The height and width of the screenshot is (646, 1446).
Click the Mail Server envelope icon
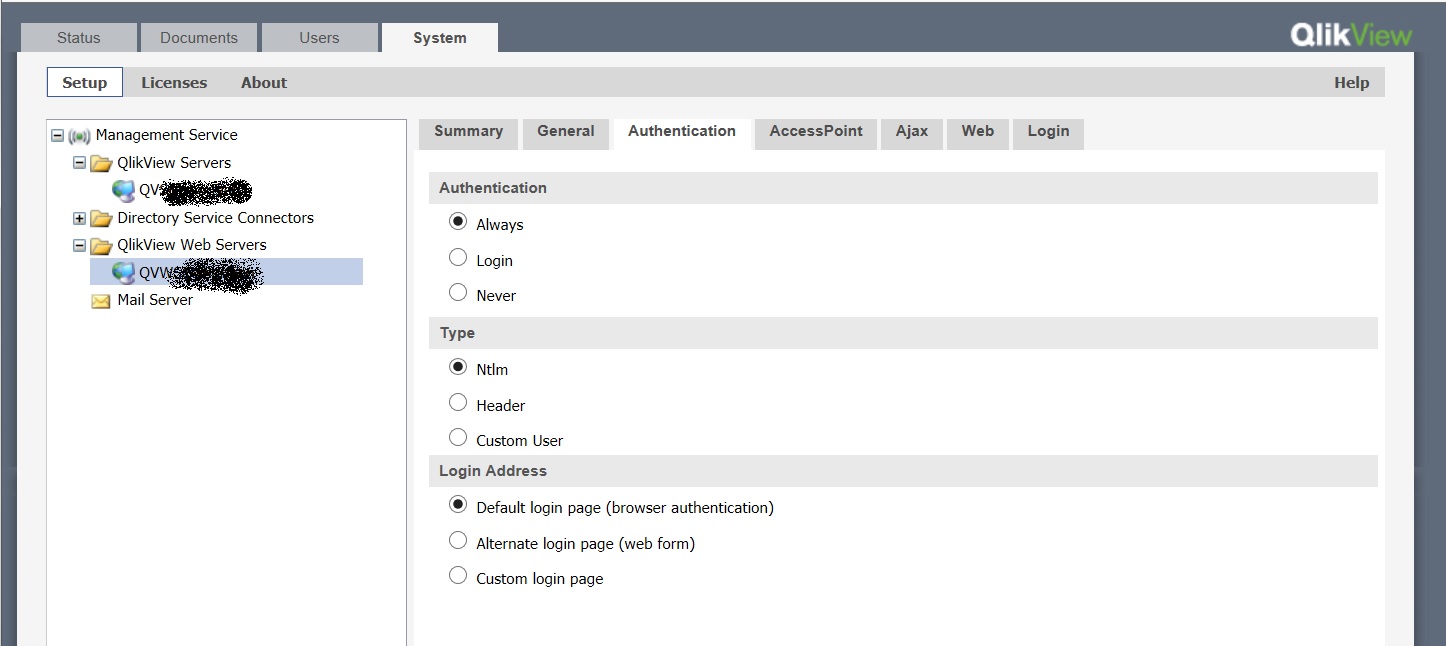click(x=101, y=301)
